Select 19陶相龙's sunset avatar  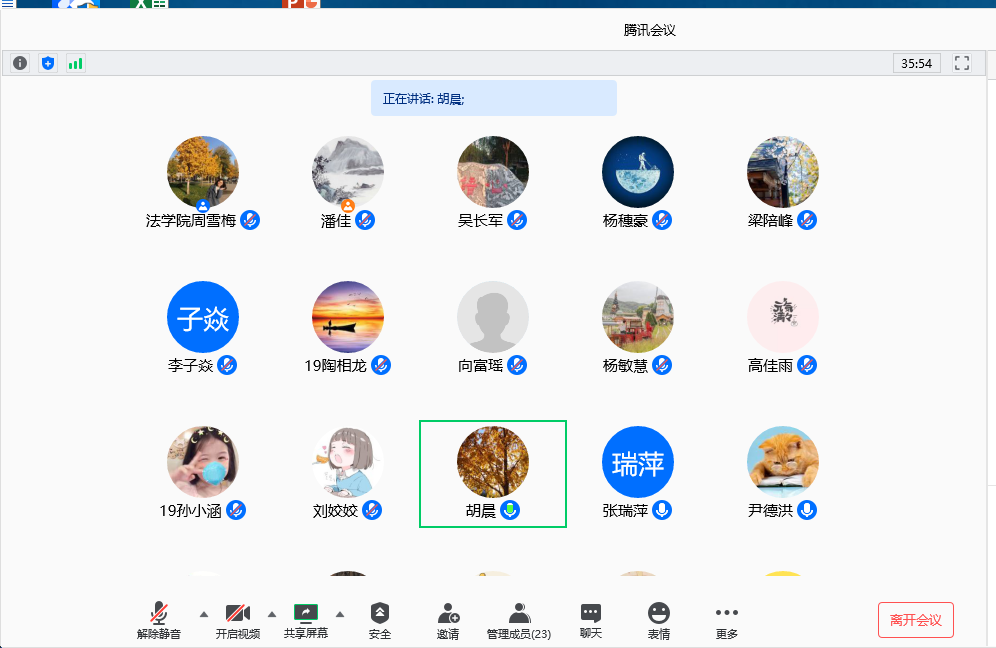348,317
